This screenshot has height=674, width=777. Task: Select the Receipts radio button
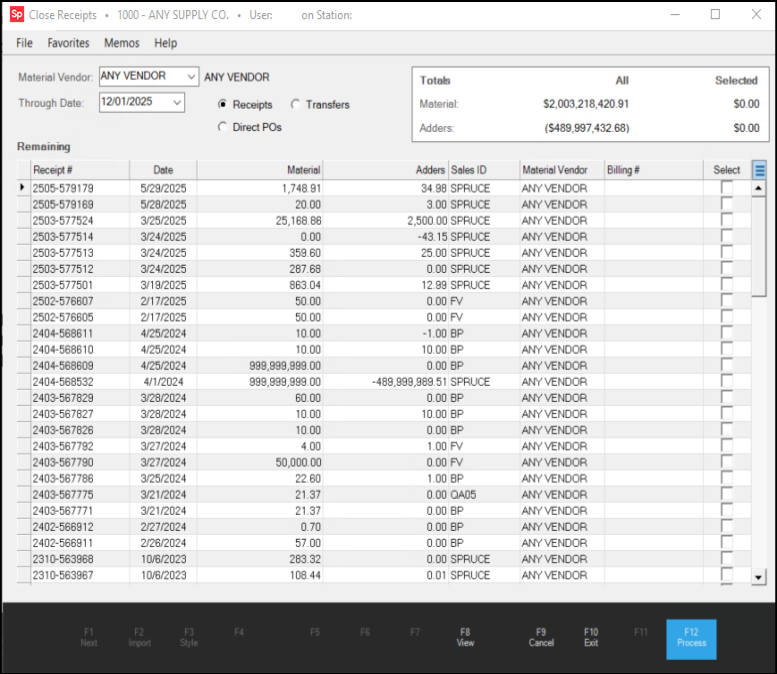tap(222, 104)
